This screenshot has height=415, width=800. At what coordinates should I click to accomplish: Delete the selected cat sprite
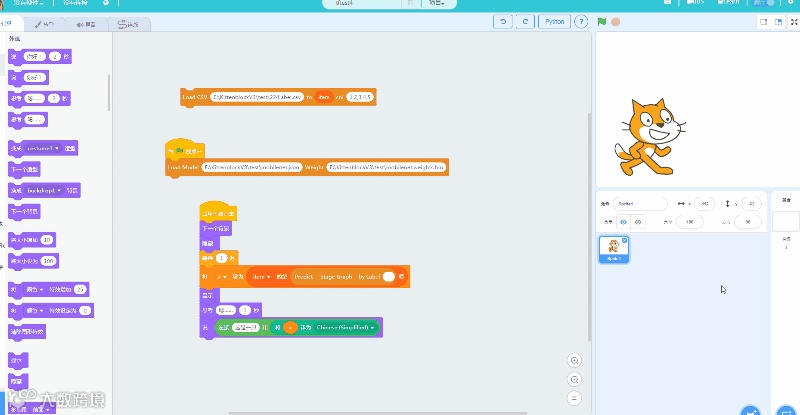tap(624, 240)
